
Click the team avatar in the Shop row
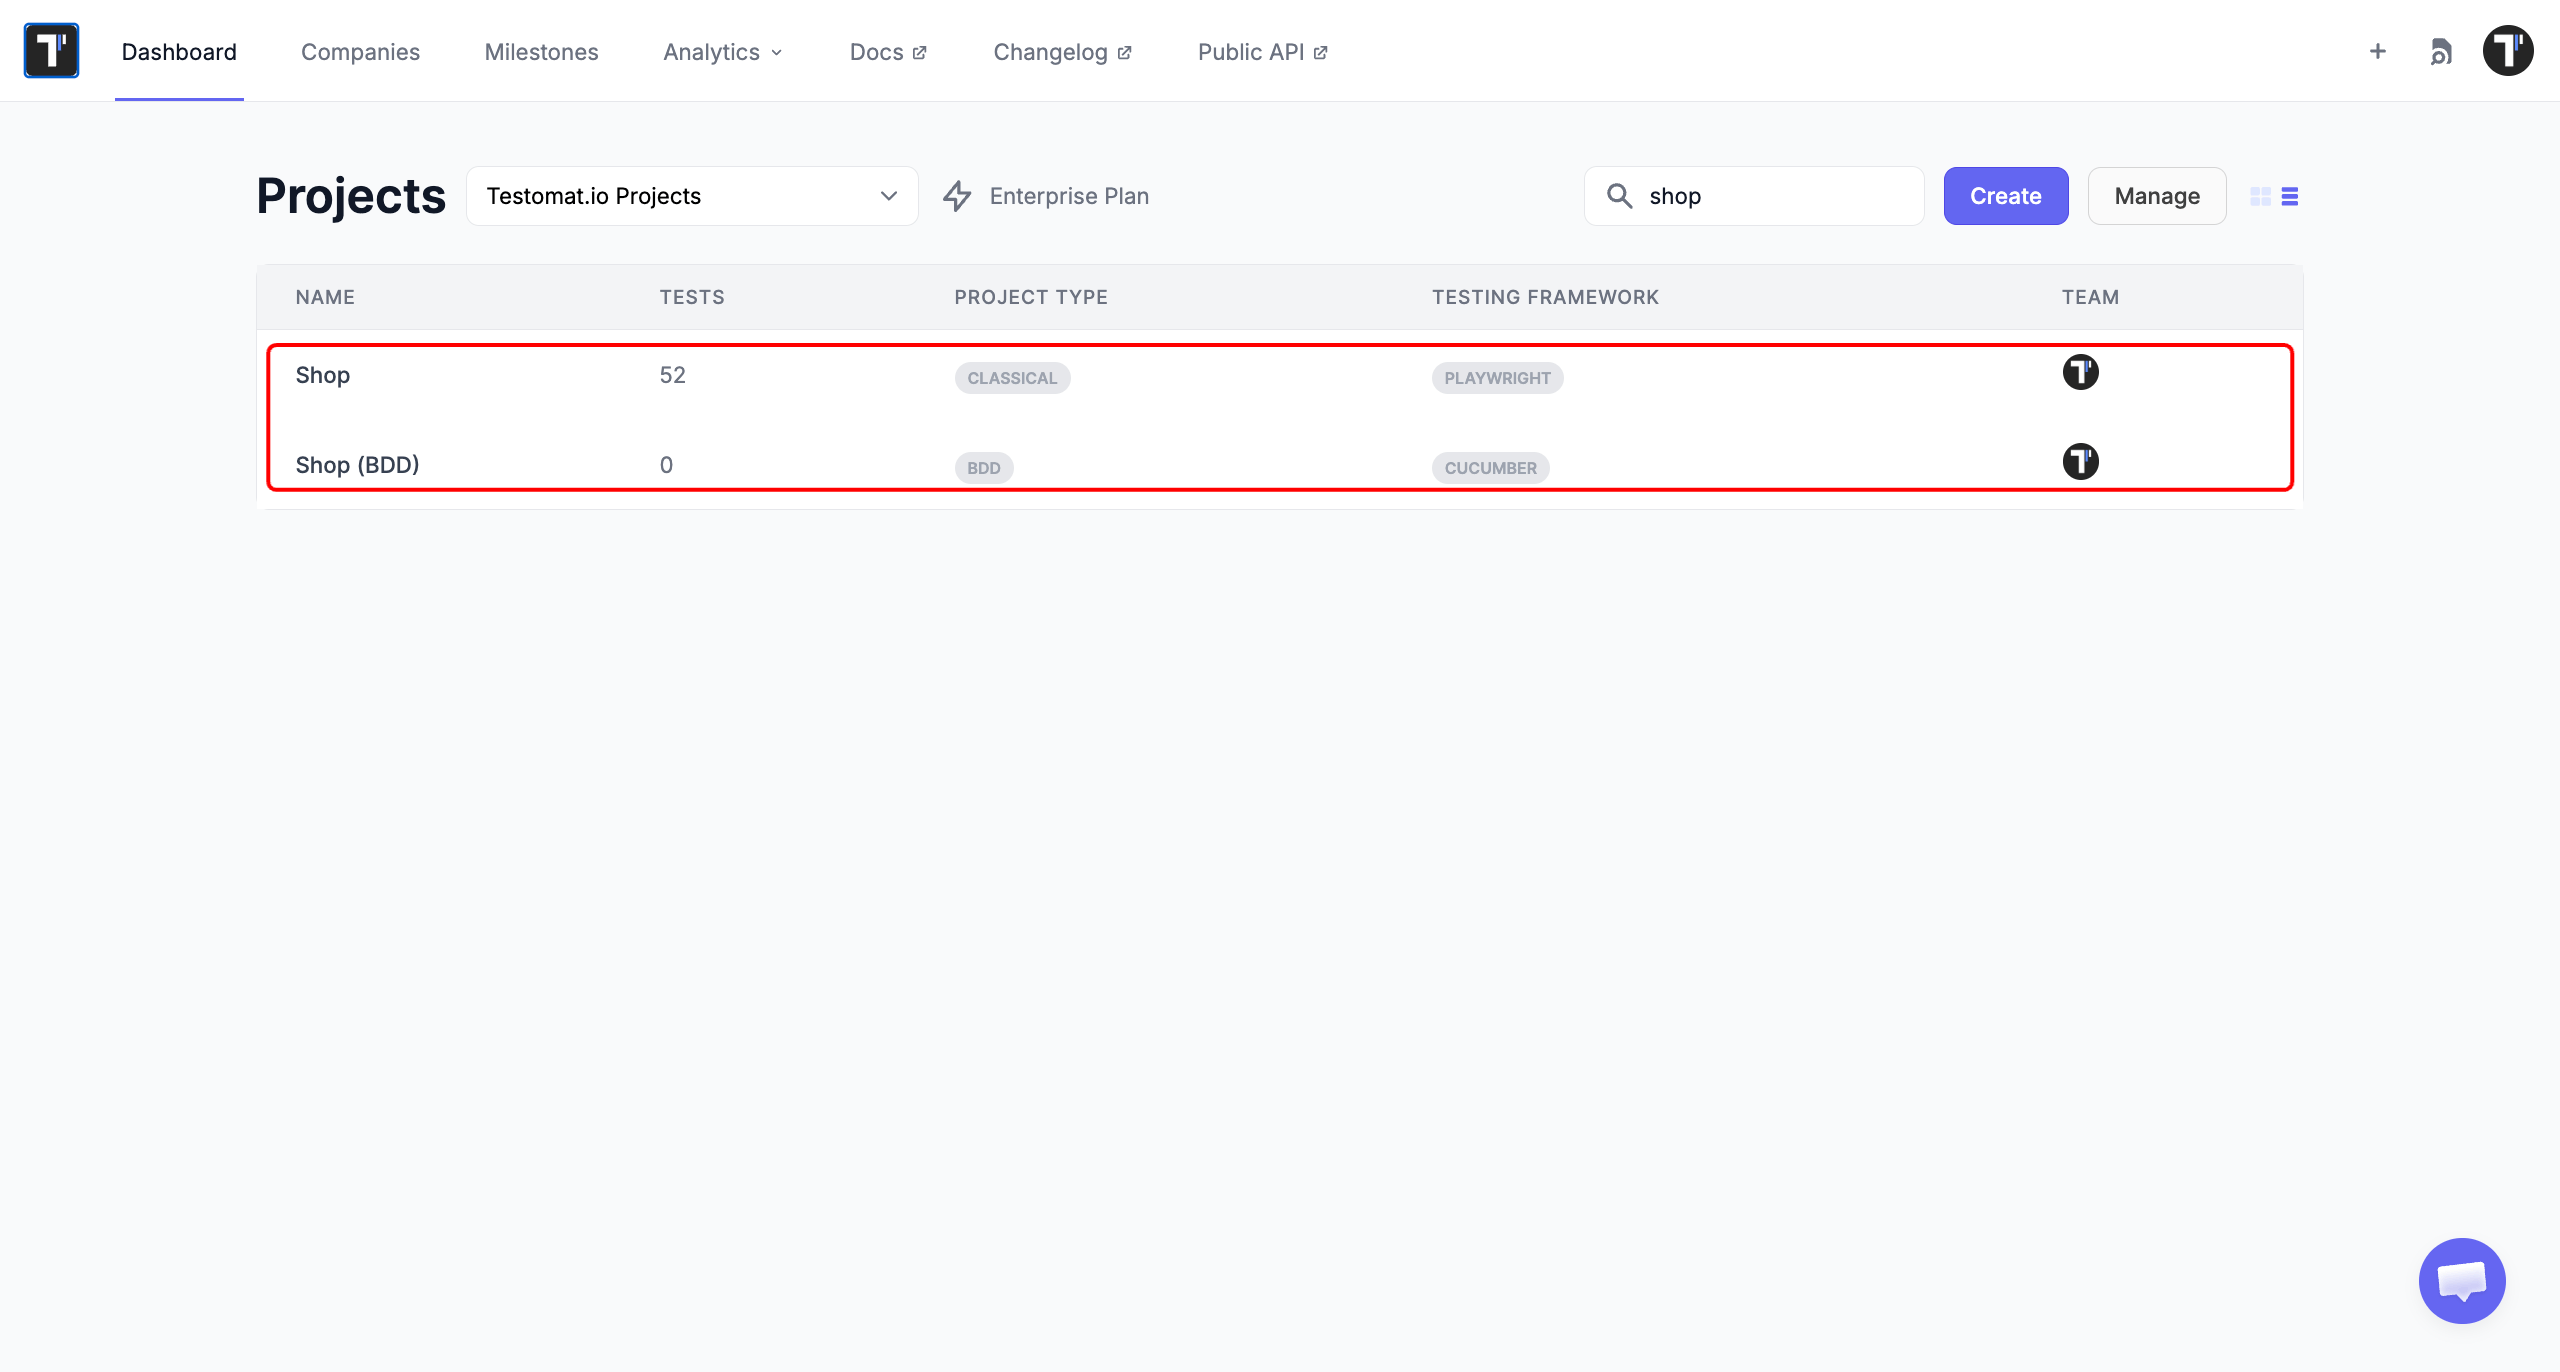[x=2081, y=372]
